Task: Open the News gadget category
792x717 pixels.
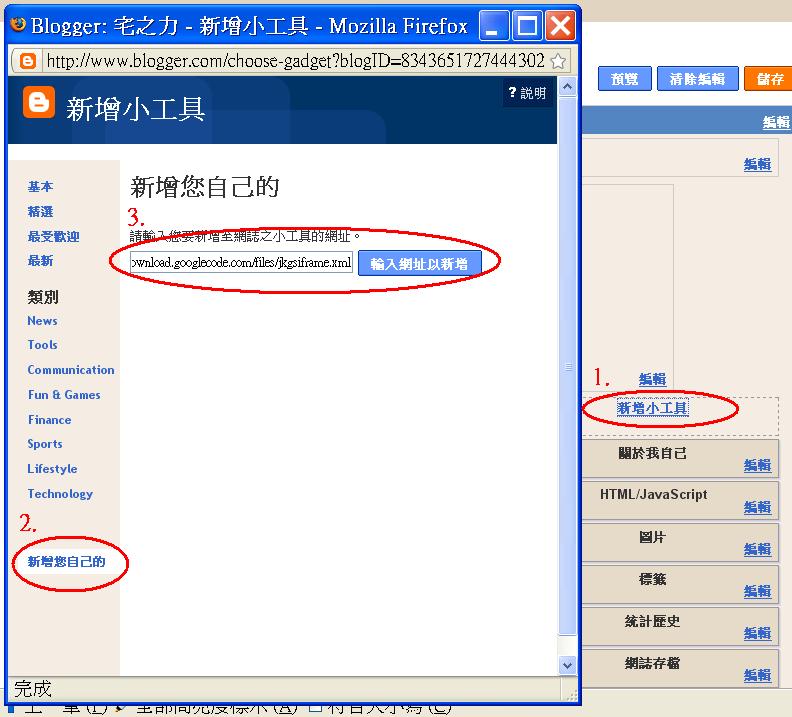Action: [42, 321]
